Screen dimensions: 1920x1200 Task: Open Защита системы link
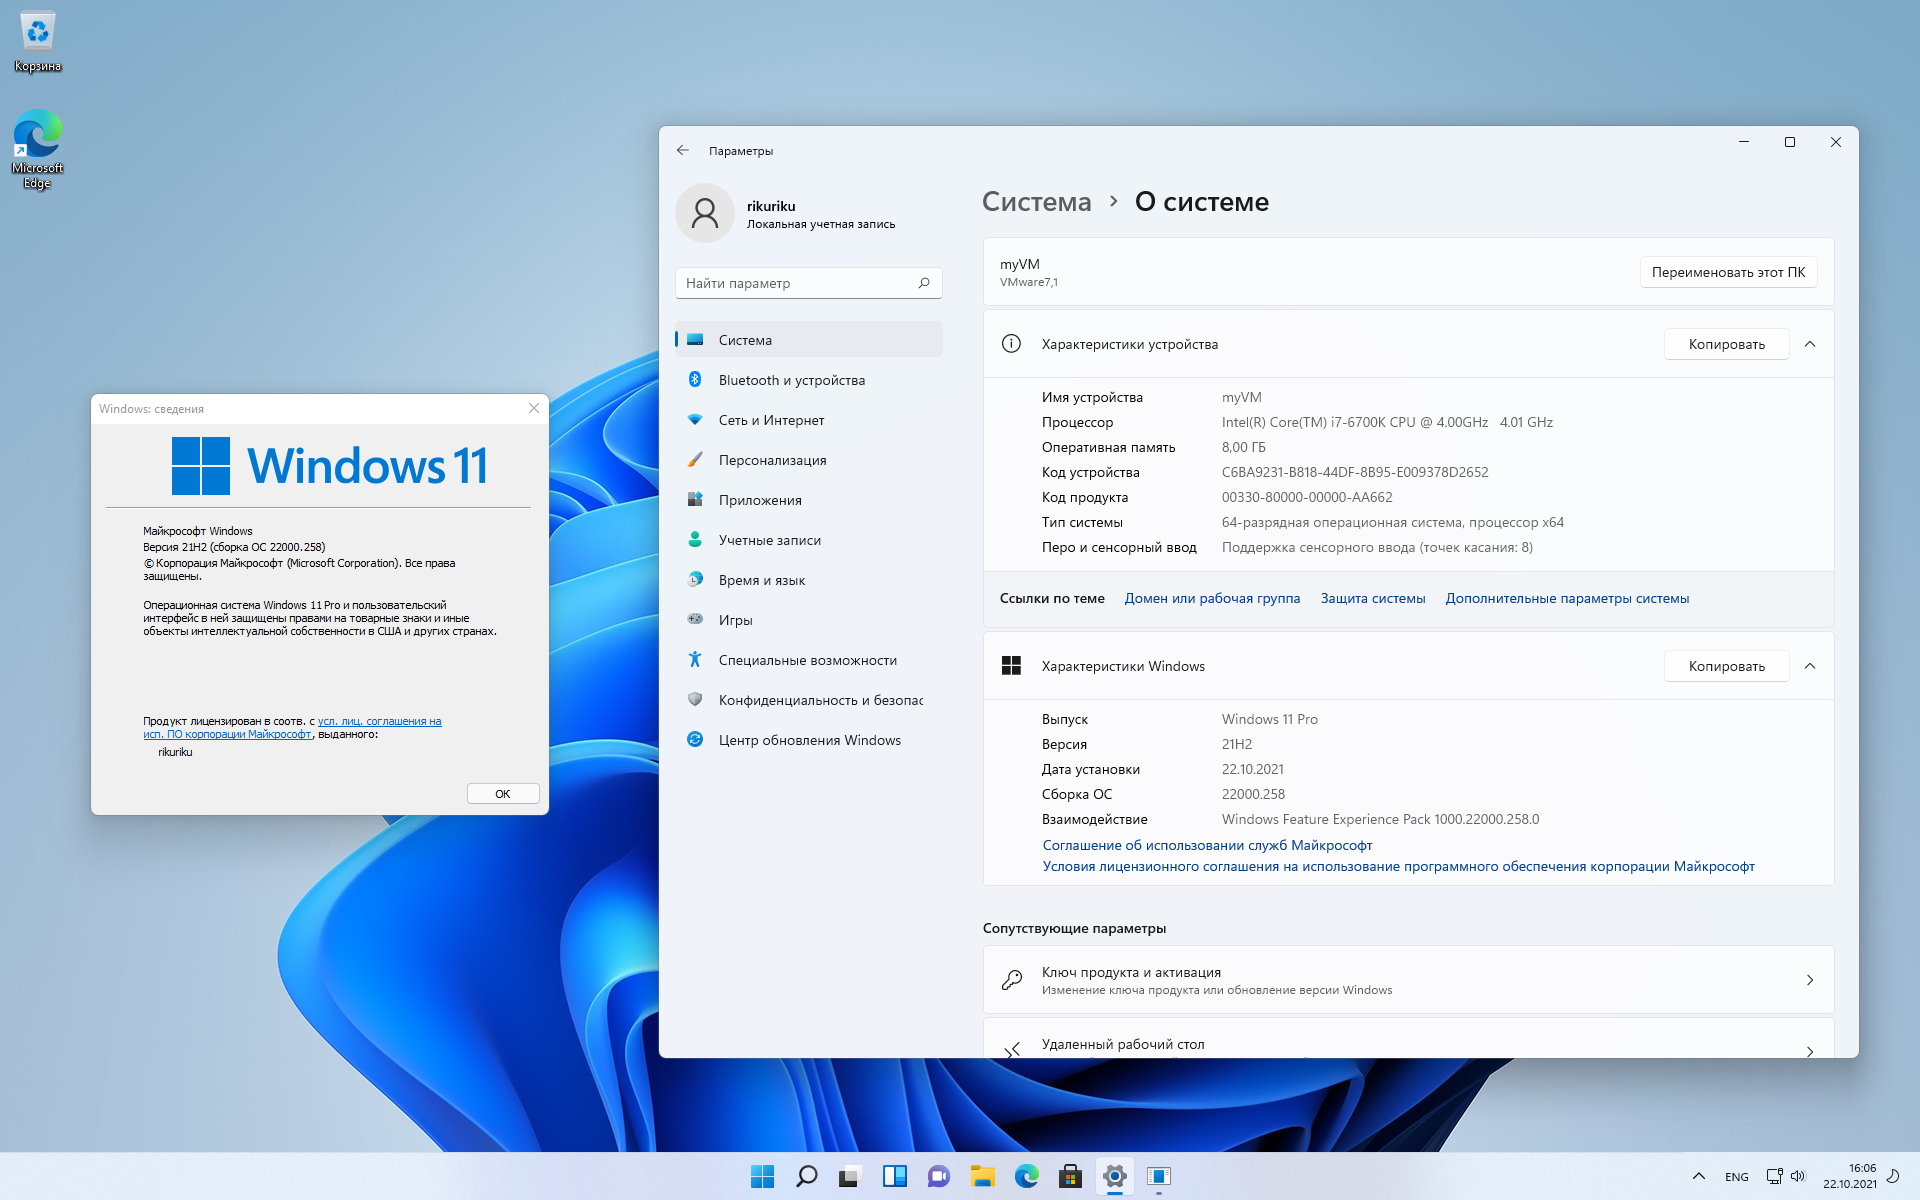1372,598
